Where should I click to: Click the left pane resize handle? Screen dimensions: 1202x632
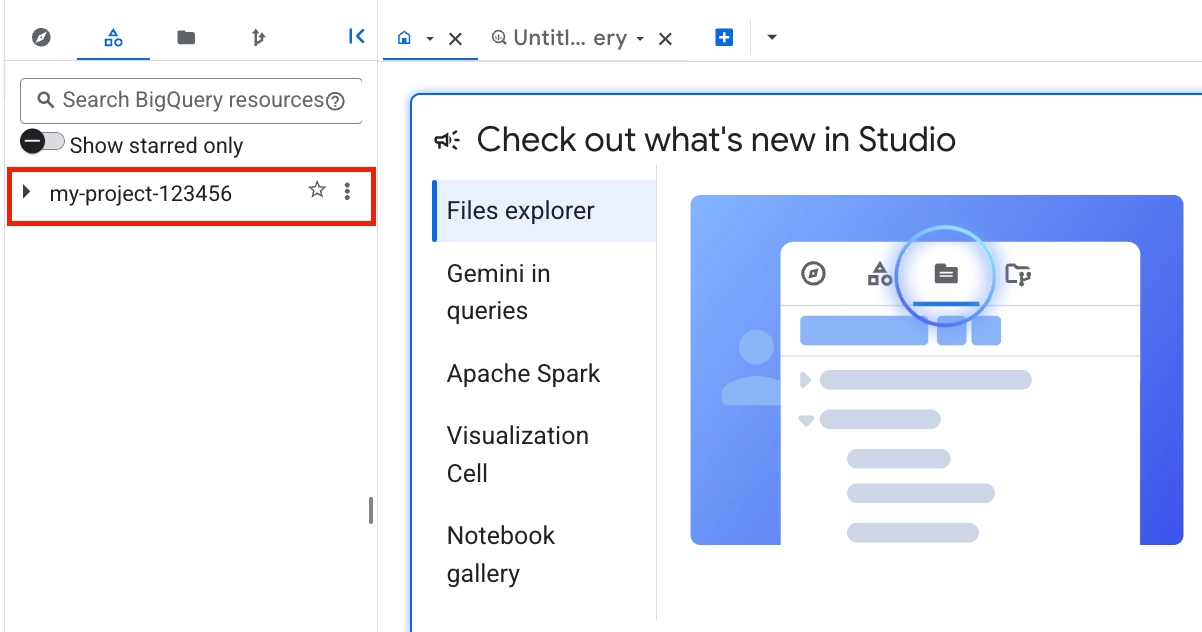pyautogui.click(x=371, y=510)
